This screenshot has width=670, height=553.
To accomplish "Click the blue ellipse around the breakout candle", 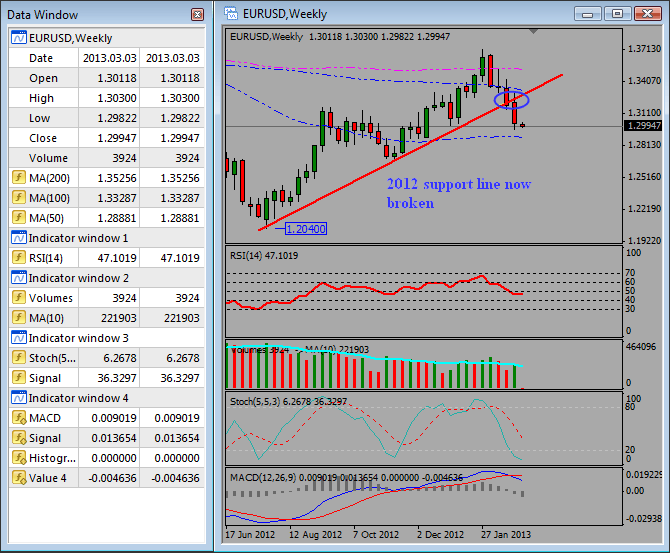I will pos(511,100).
